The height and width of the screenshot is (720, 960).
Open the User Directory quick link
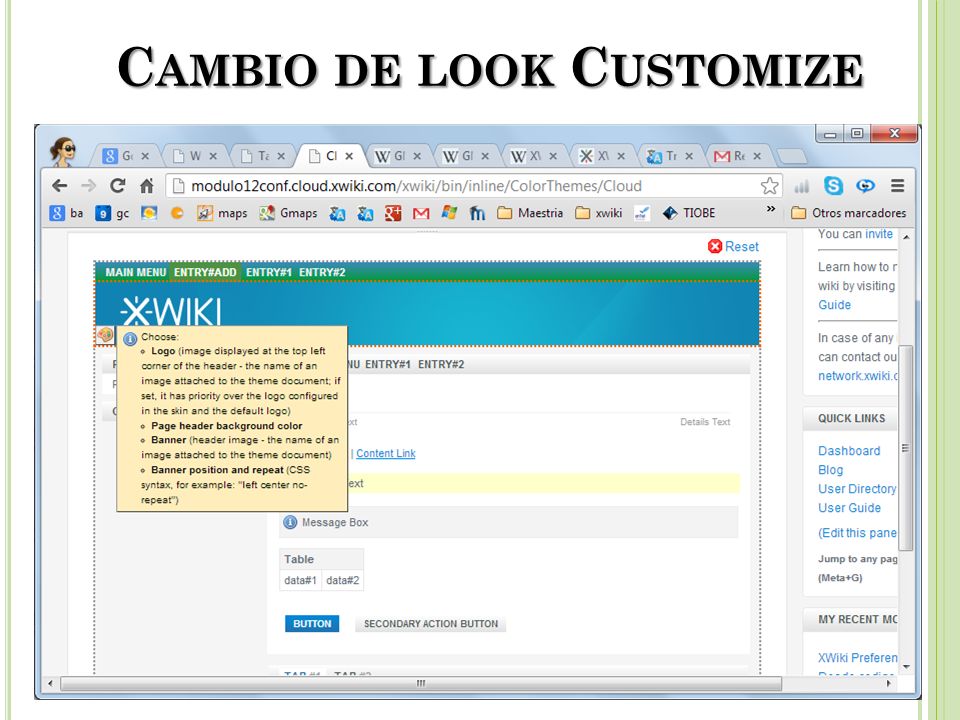pyautogui.click(x=857, y=489)
